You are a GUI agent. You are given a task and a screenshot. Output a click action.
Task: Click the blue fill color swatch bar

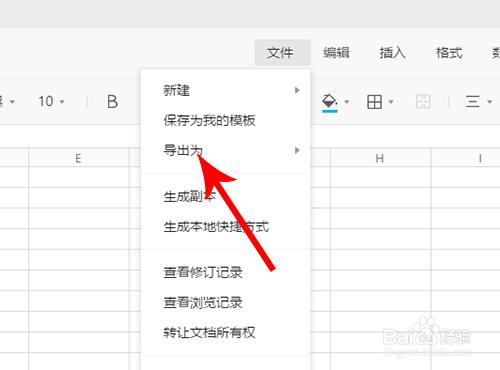330,111
